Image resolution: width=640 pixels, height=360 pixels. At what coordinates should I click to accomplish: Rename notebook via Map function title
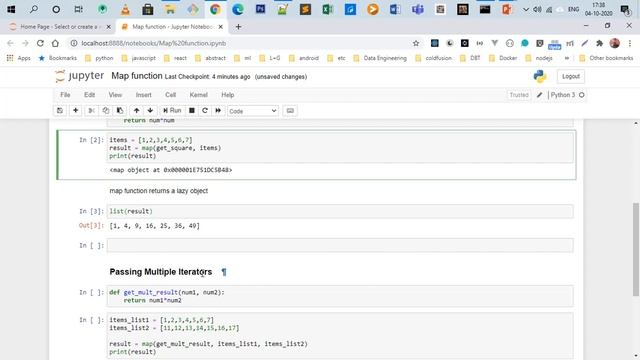coord(137,76)
